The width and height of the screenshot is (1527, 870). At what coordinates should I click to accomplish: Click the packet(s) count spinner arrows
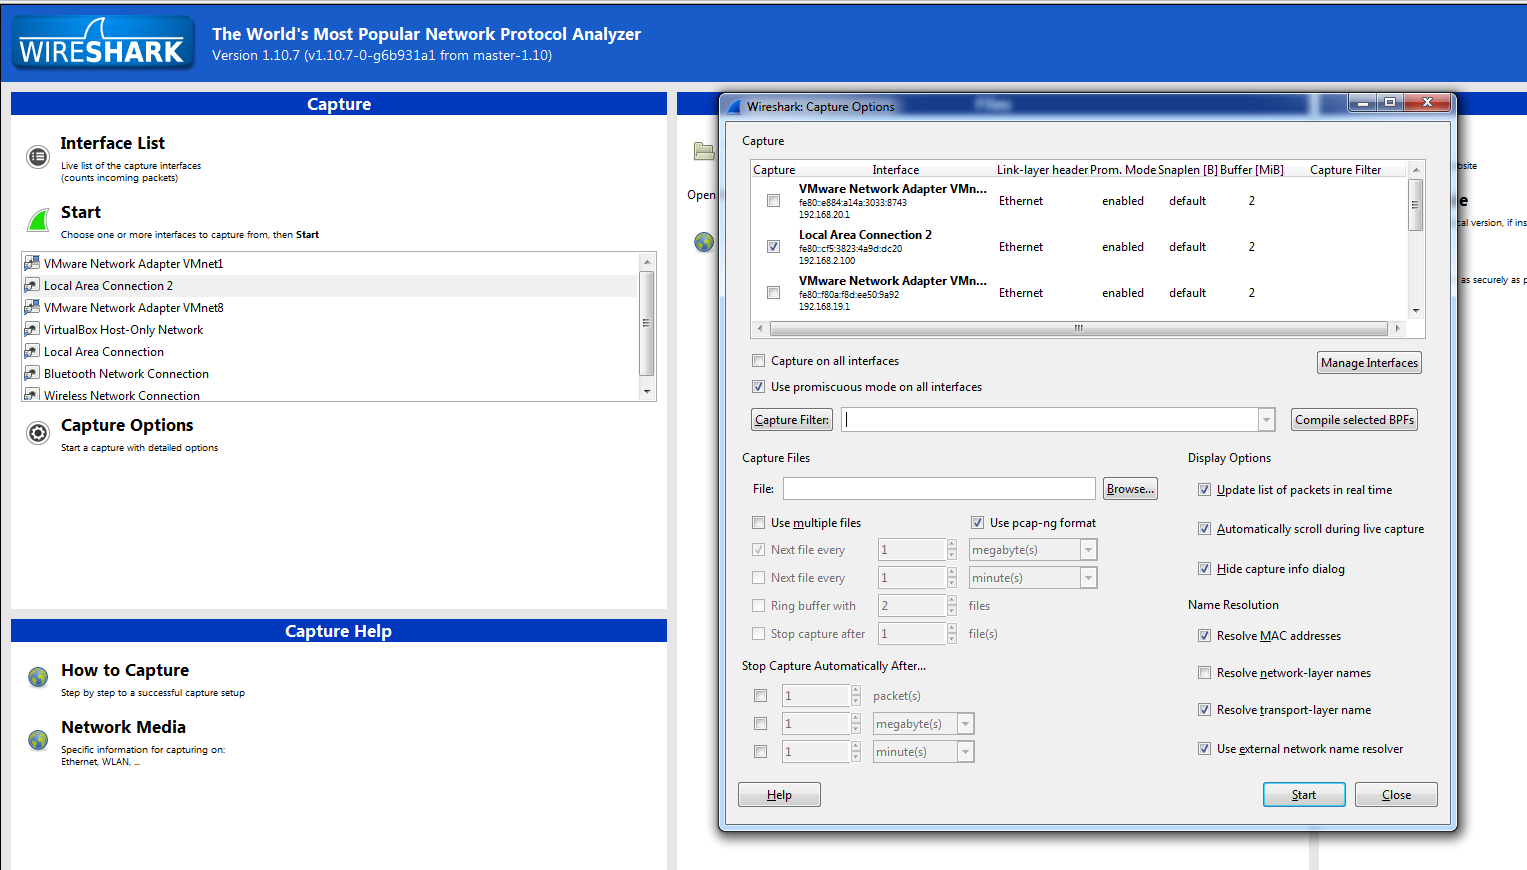855,695
